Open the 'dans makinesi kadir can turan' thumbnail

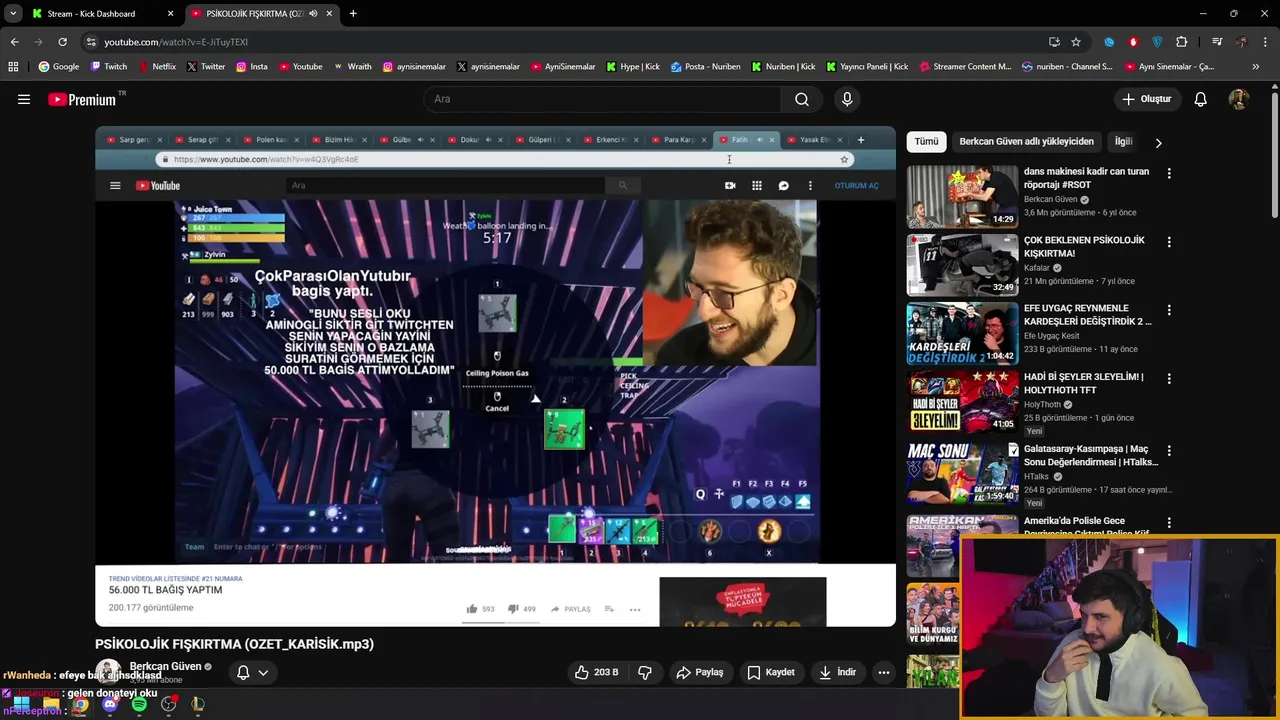pos(962,196)
